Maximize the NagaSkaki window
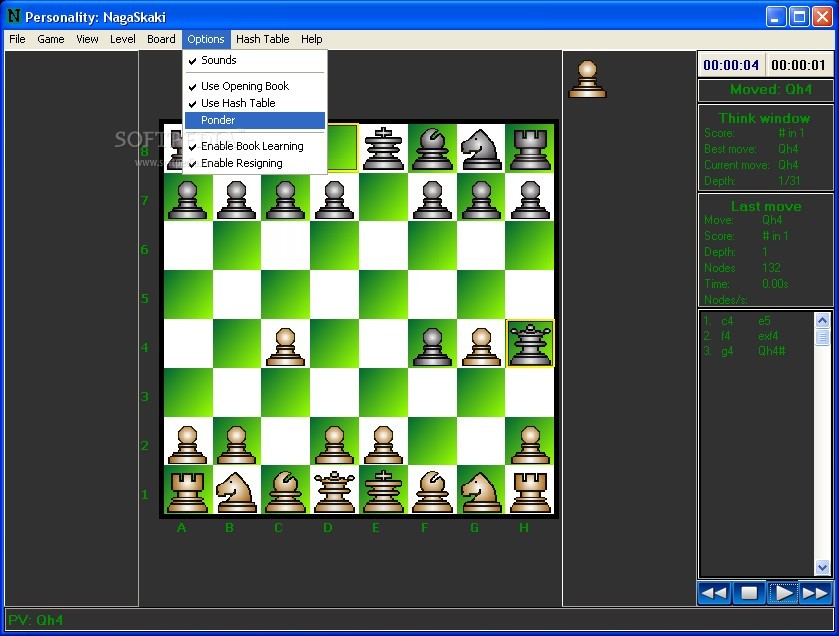The width and height of the screenshot is (839, 636). tap(799, 17)
